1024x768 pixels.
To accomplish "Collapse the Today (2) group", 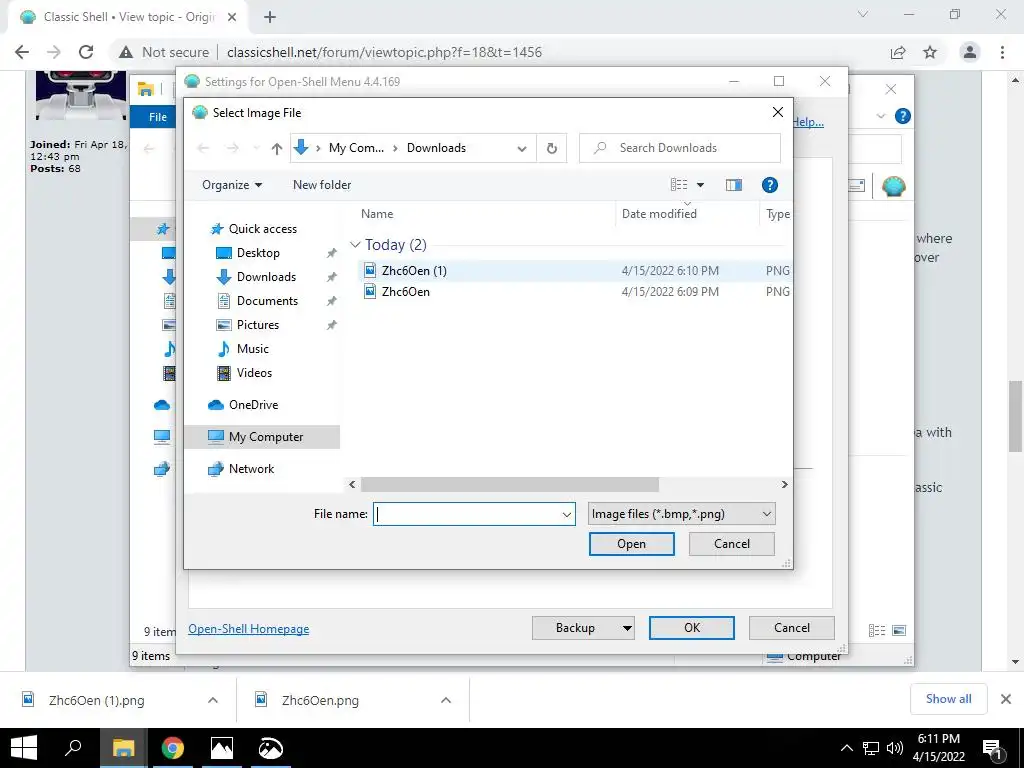I will click(355, 245).
